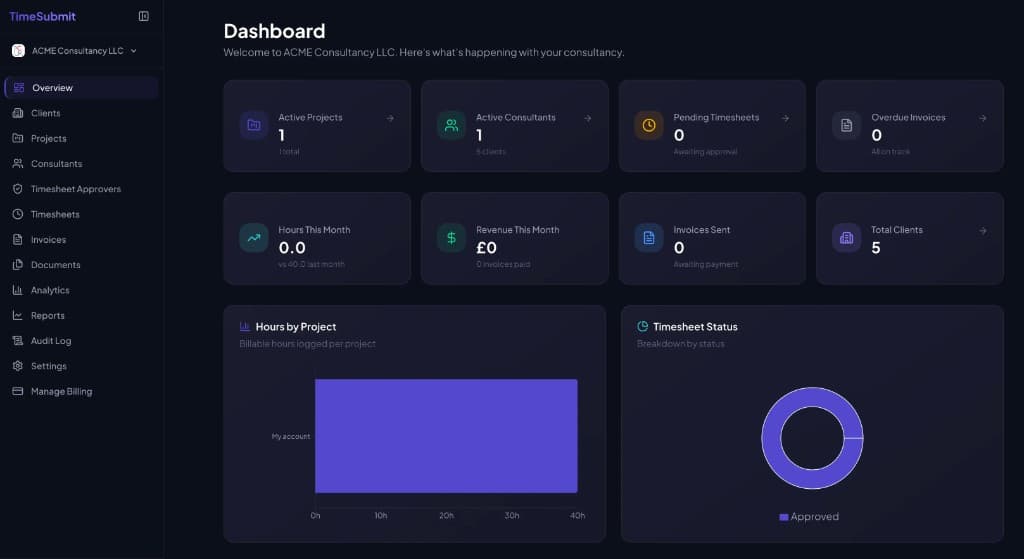Click the Invoices Sent document icon
The width and height of the screenshot is (1024, 559).
coord(648,238)
